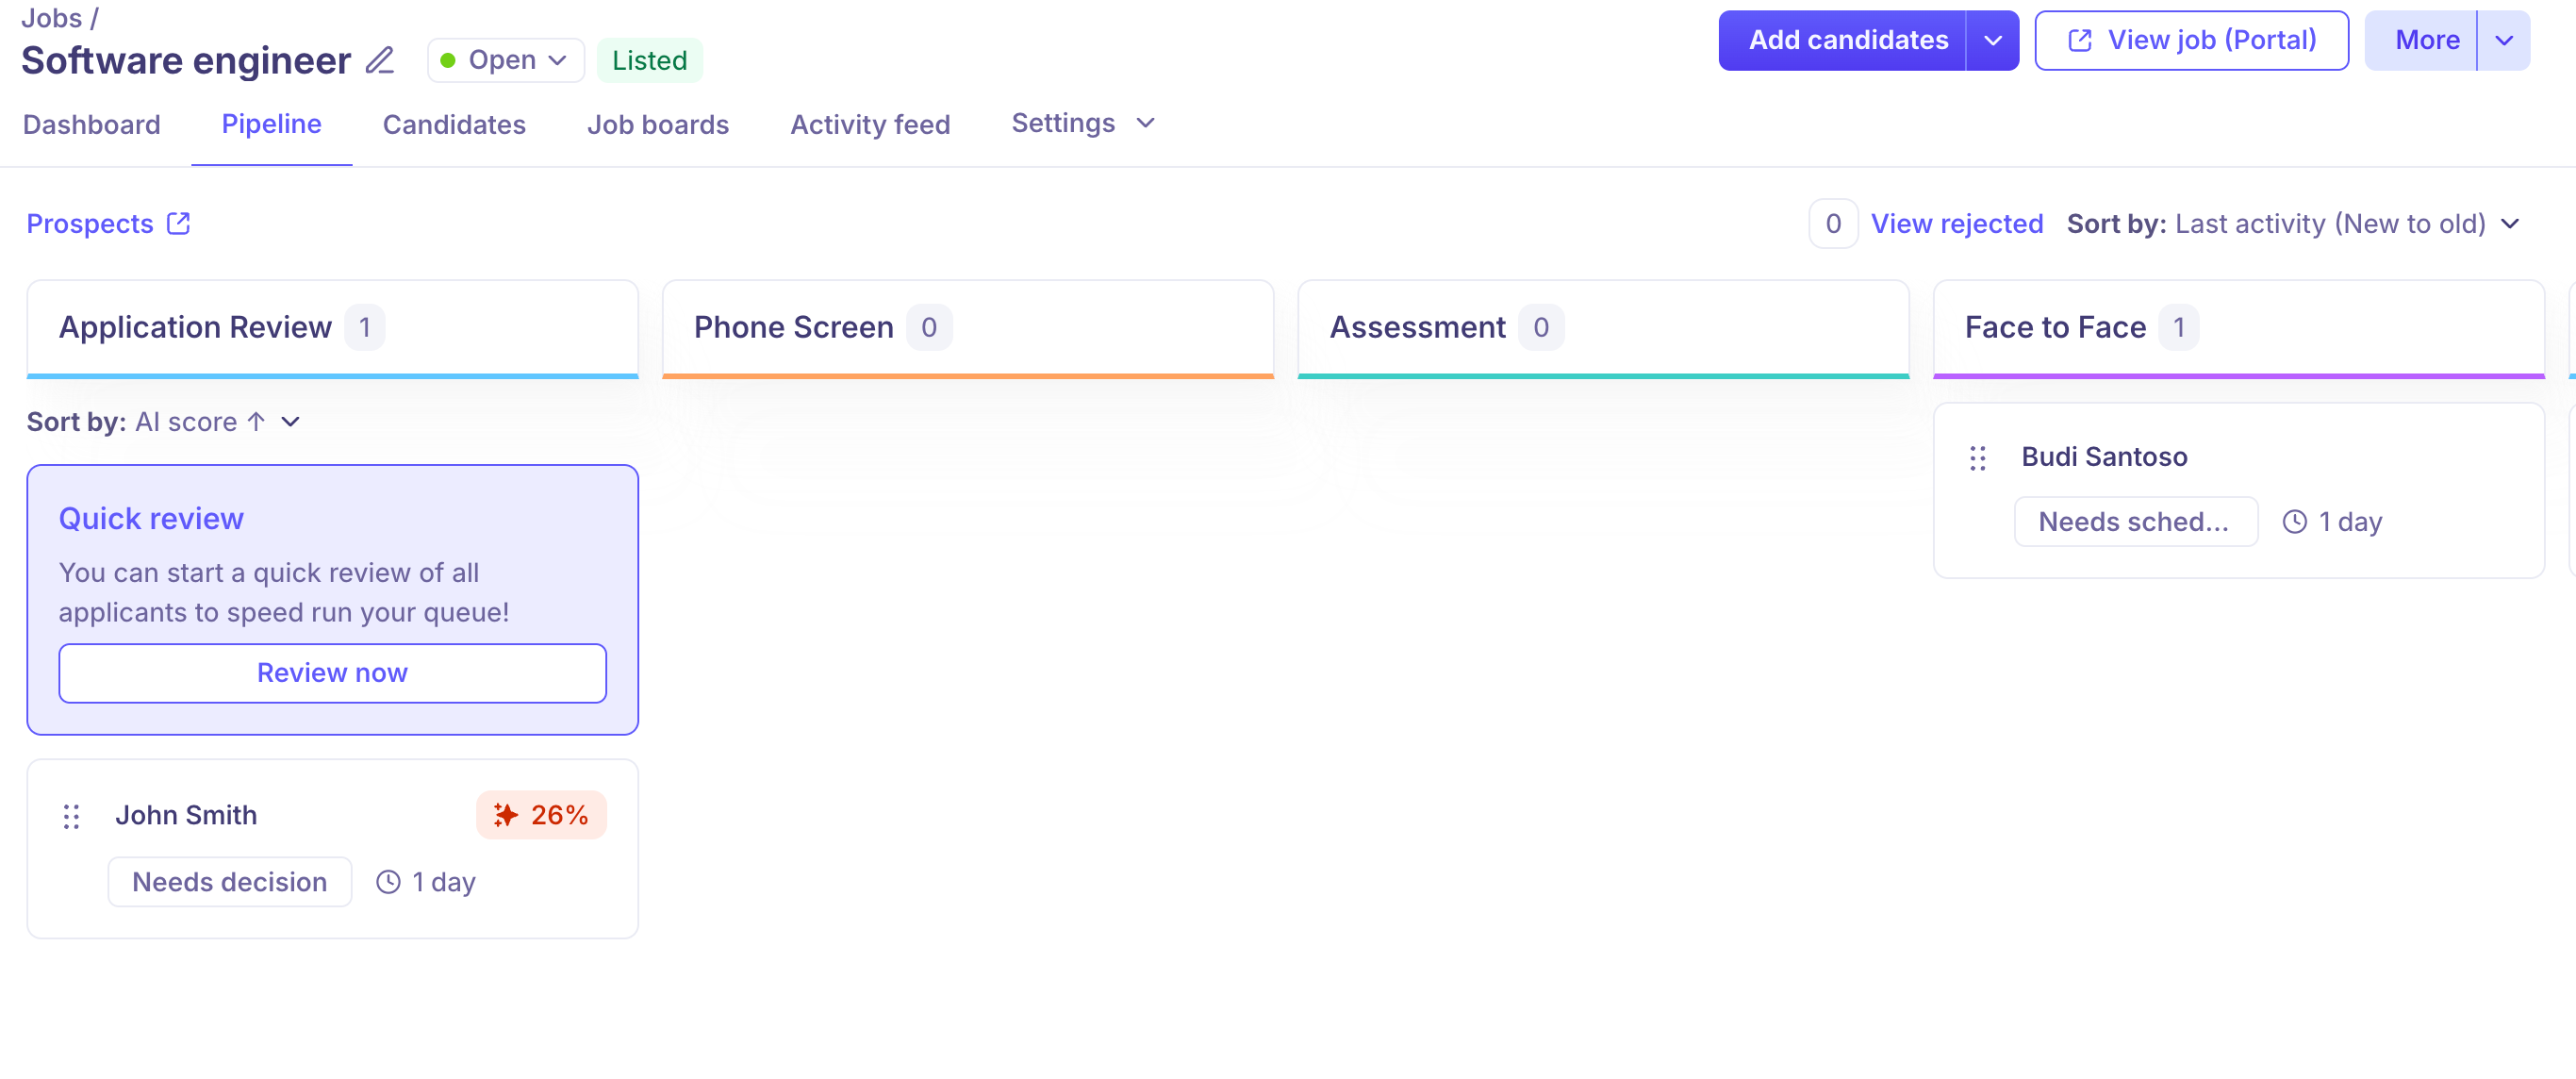Click clock icon on Budi Santoso card
2576x1079 pixels.
(2294, 522)
